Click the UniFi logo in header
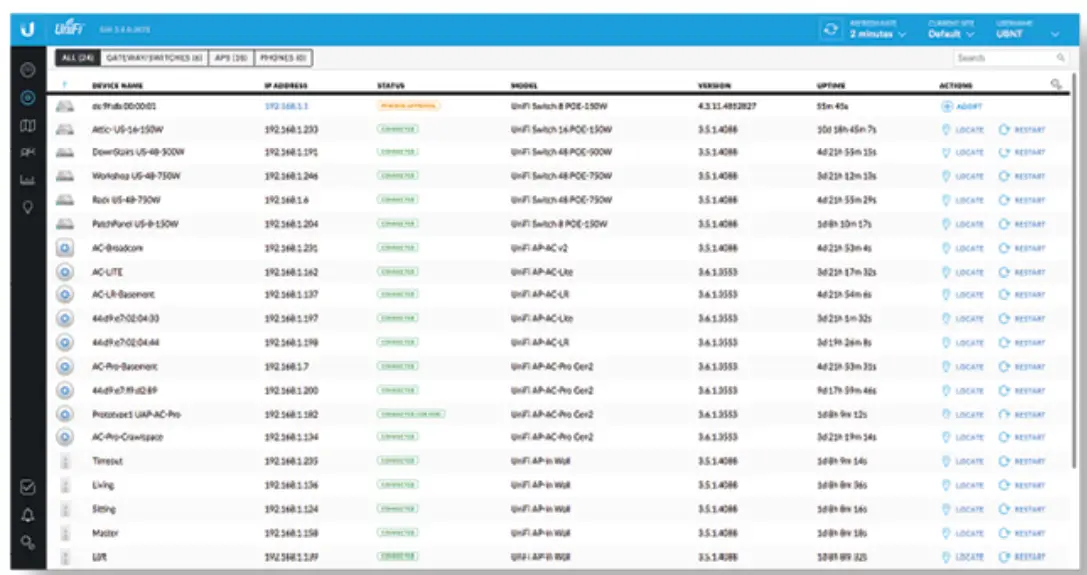The height and width of the screenshot is (575, 1087). pos(69,29)
